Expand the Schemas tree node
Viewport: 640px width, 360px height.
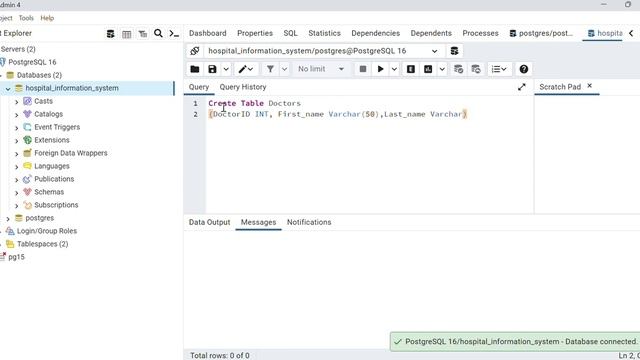point(17,193)
